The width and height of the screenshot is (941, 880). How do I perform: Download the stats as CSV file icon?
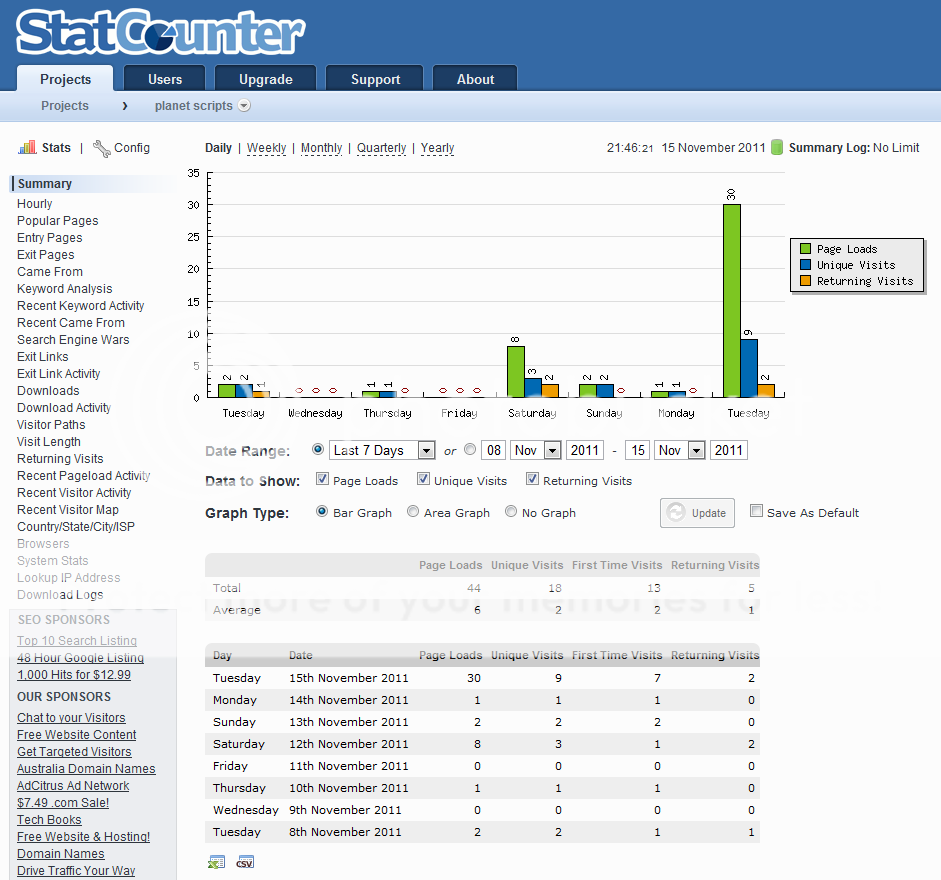point(245,862)
